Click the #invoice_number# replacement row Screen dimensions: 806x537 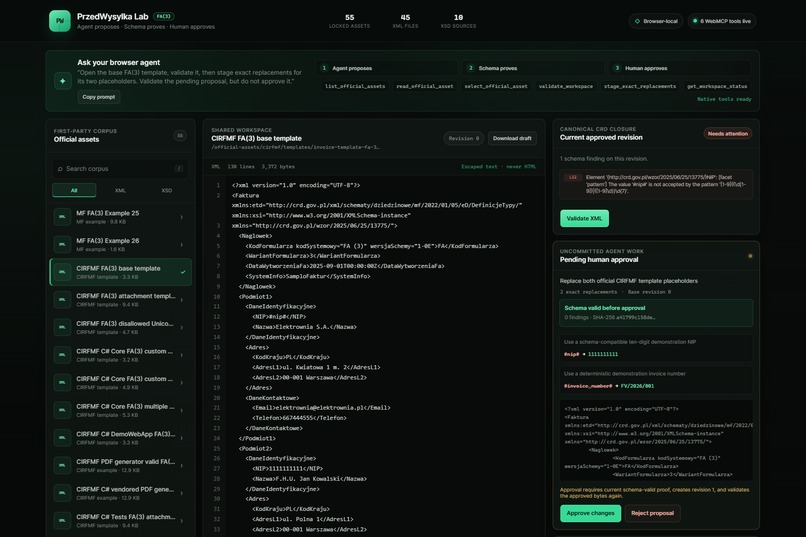pos(656,380)
